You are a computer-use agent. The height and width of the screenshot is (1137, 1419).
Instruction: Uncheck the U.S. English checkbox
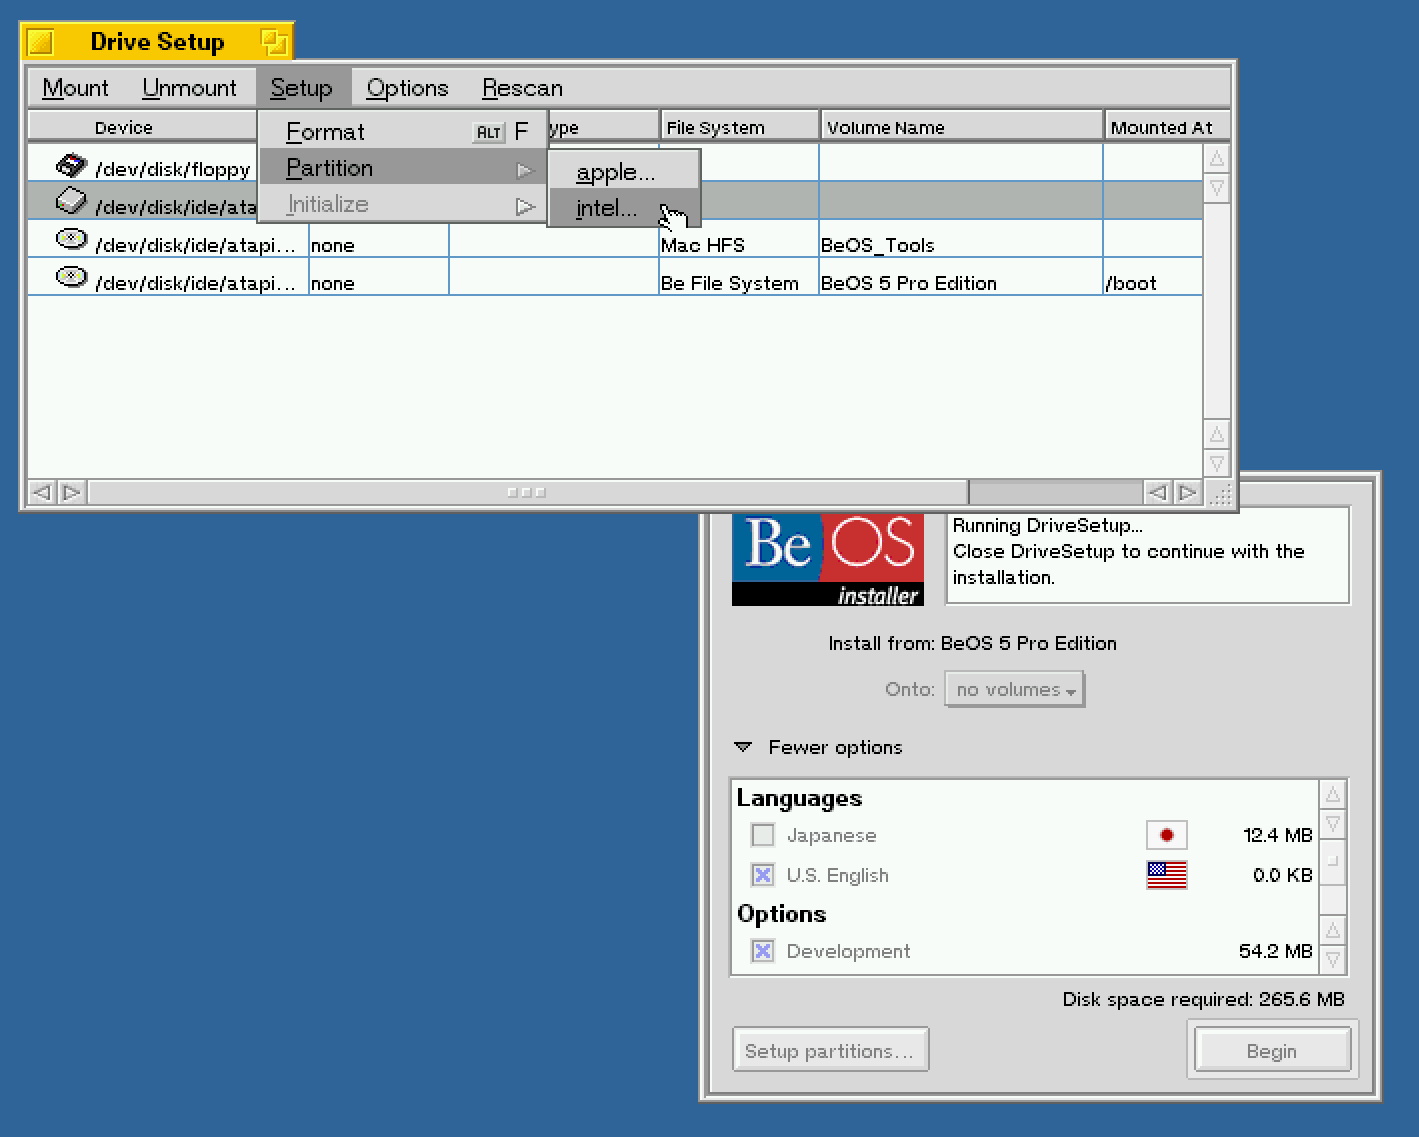(762, 875)
